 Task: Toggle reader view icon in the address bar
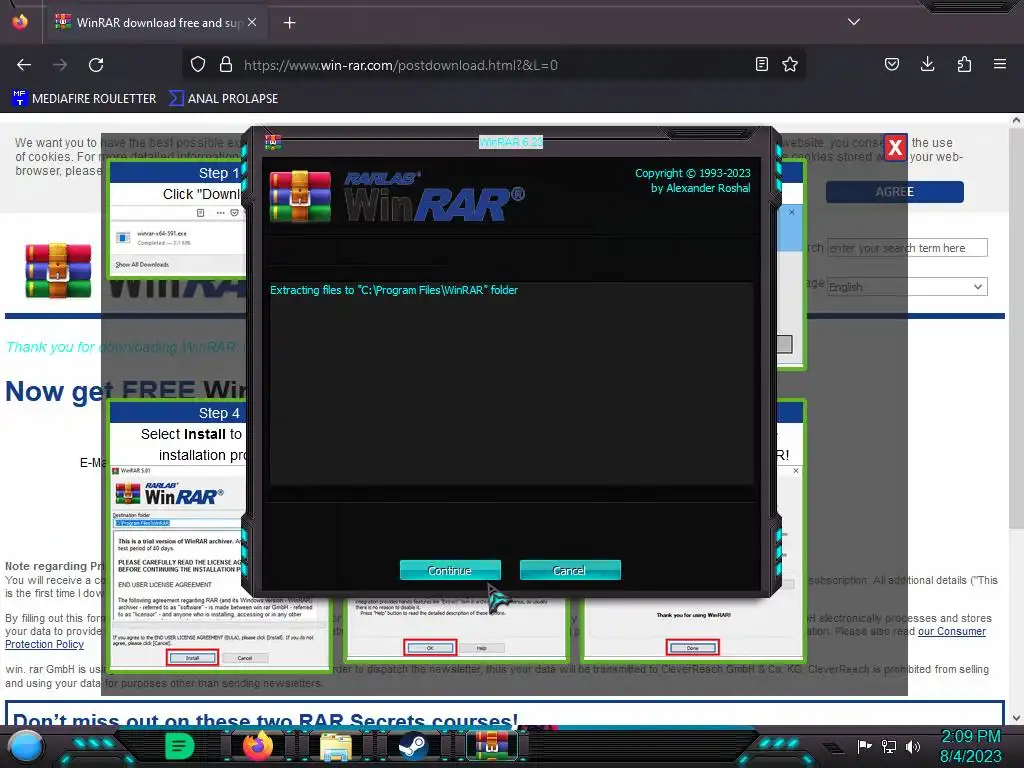click(x=761, y=65)
